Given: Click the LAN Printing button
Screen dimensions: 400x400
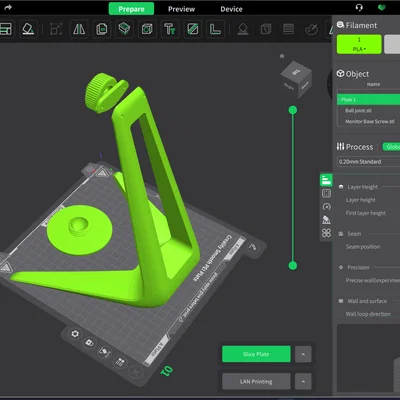Looking at the screenshot, I should (x=256, y=381).
